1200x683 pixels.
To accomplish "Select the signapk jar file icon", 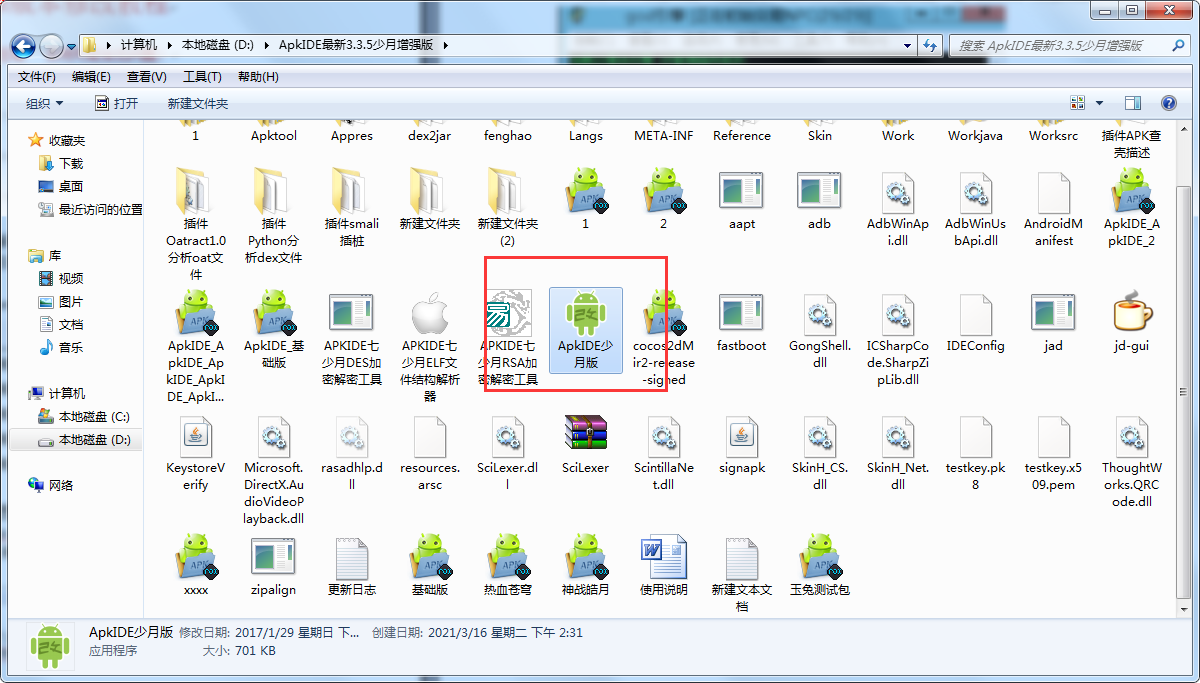I will click(x=742, y=436).
